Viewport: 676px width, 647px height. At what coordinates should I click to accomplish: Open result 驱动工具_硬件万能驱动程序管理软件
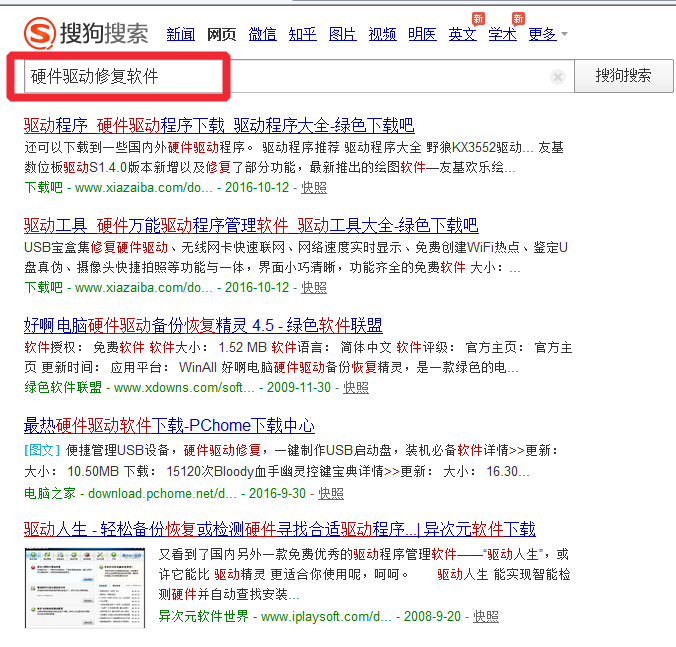[251, 225]
